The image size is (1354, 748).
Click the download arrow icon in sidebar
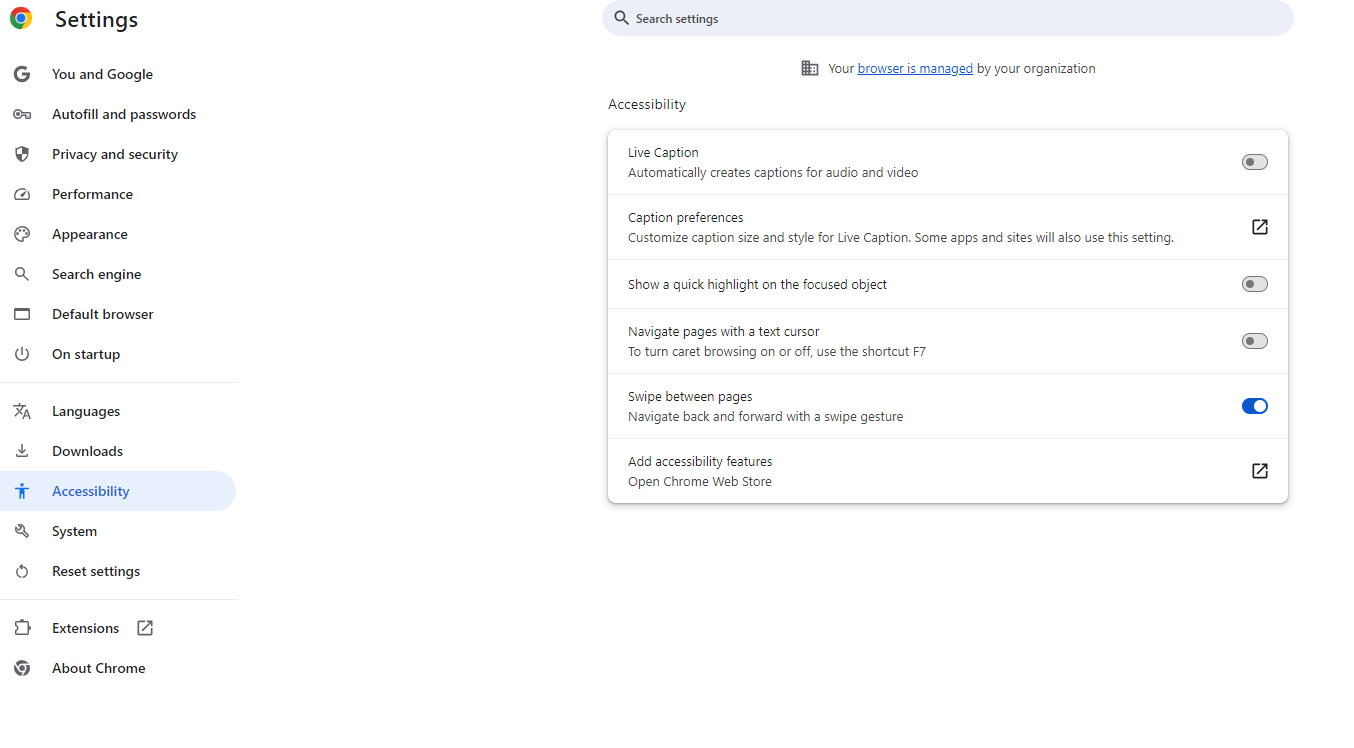pyautogui.click(x=22, y=451)
